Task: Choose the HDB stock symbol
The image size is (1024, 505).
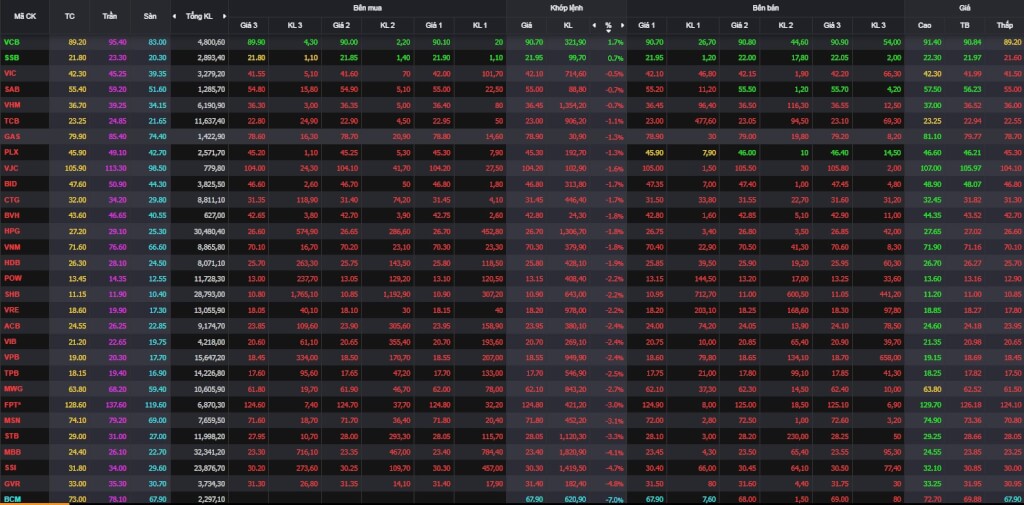Action: coord(11,263)
